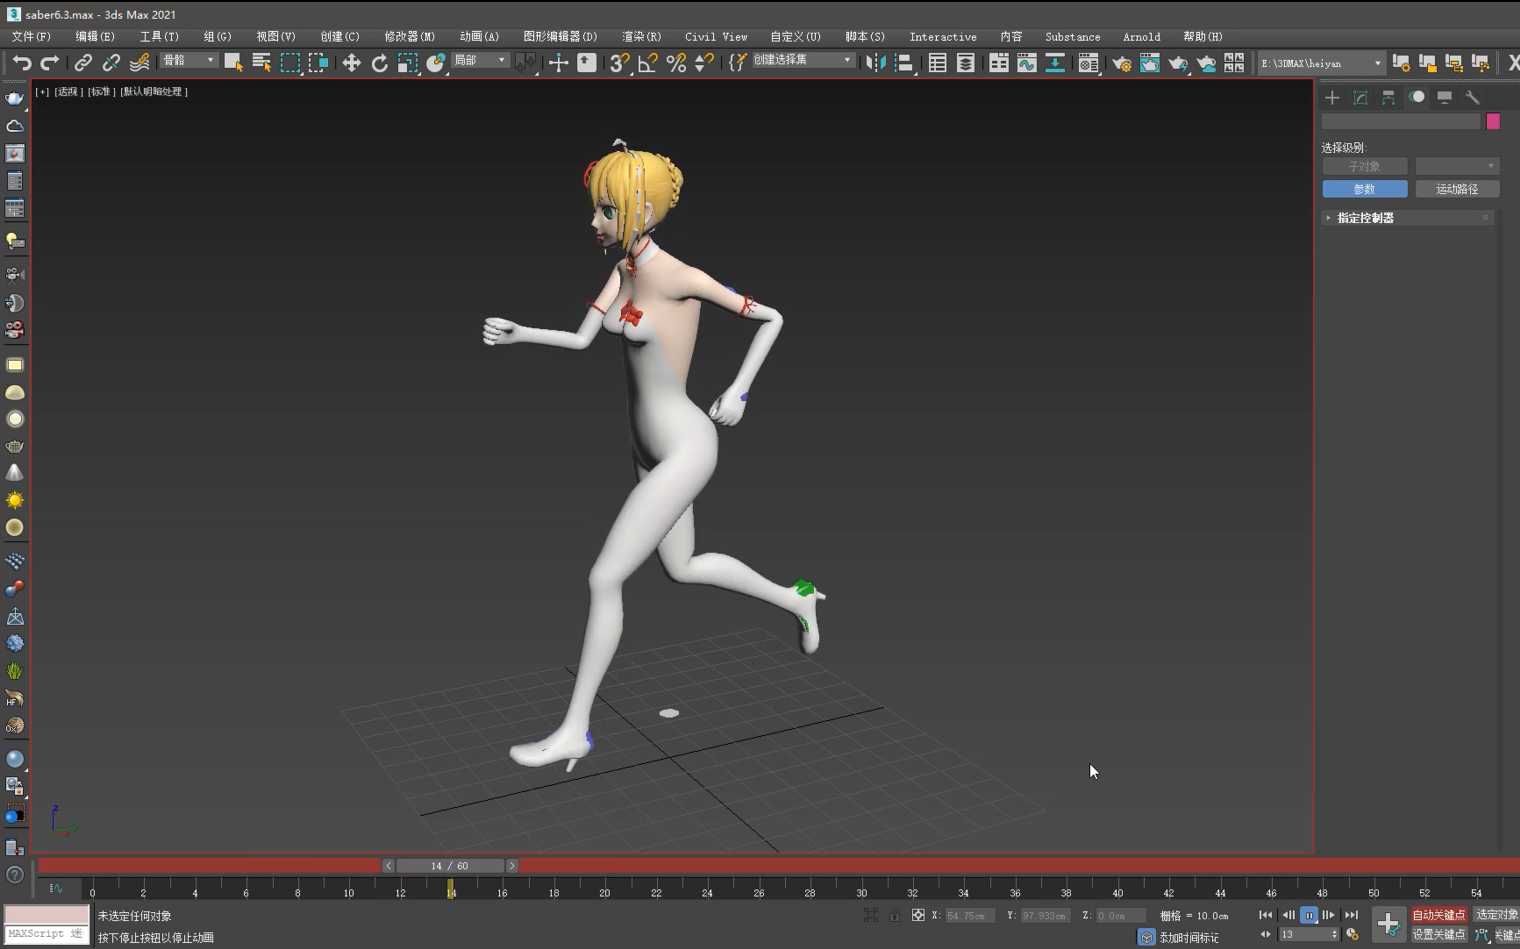Toggle Window/Crossing selection mode
The width and height of the screenshot is (1520, 949).
318,63
